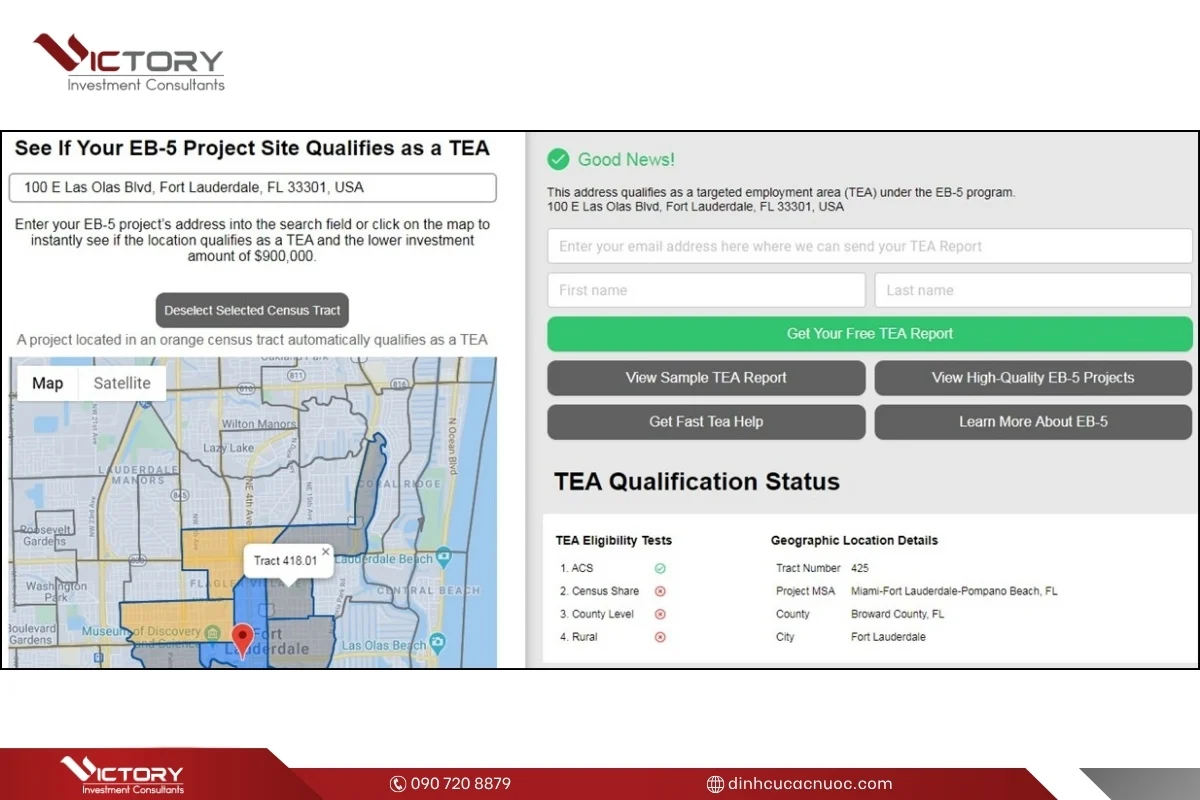The height and width of the screenshot is (800, 1200).
Task: Click the Victory logo in footer
Action: (x=122, y=775)
